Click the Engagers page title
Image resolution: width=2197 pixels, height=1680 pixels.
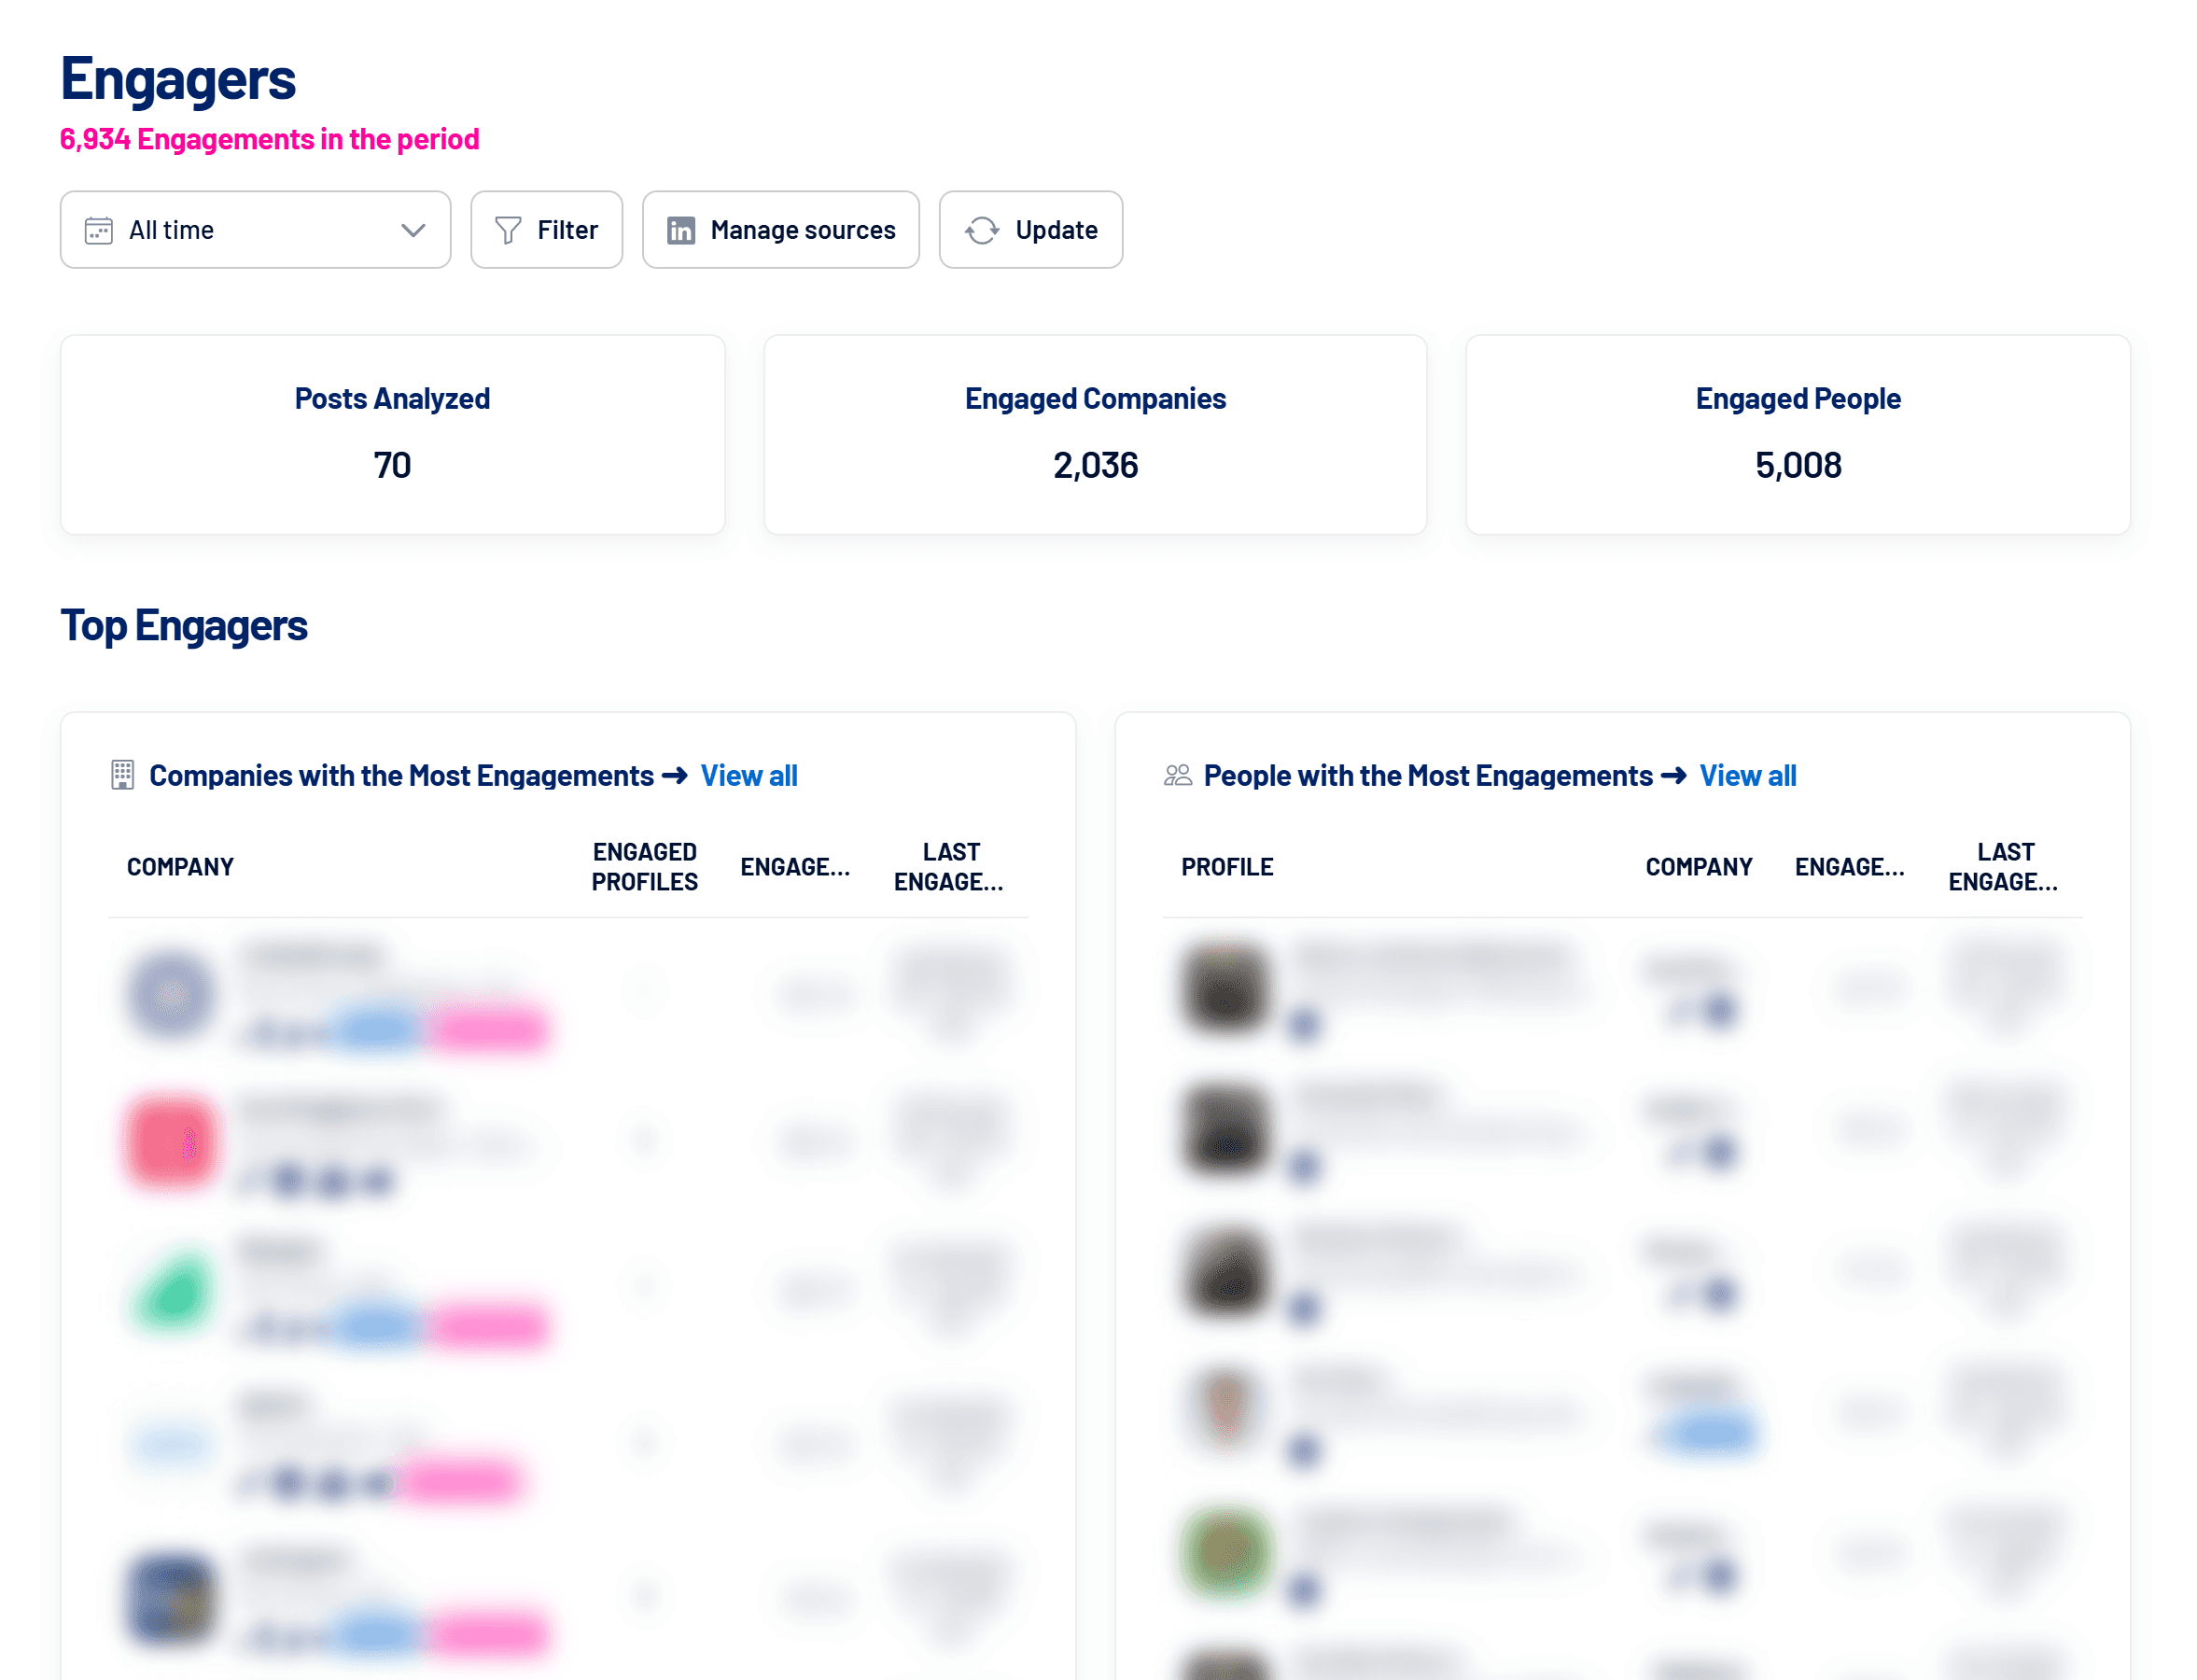178,80
